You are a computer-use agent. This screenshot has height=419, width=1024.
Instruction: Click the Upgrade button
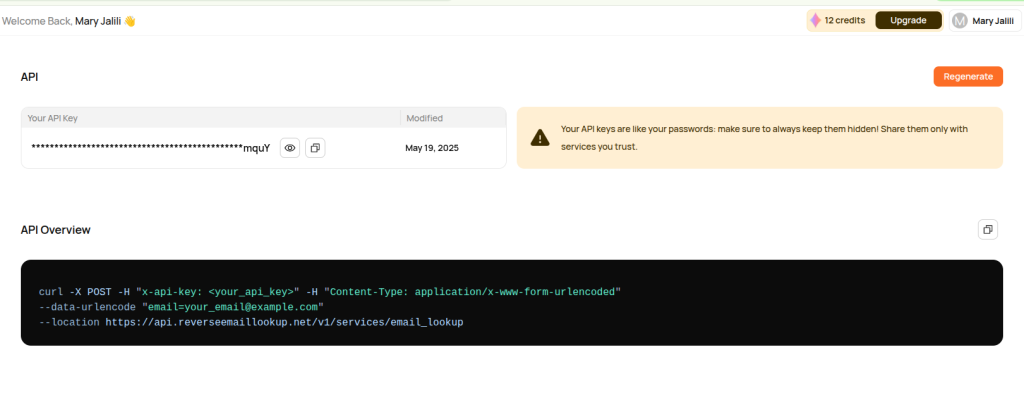coord(908,21)
